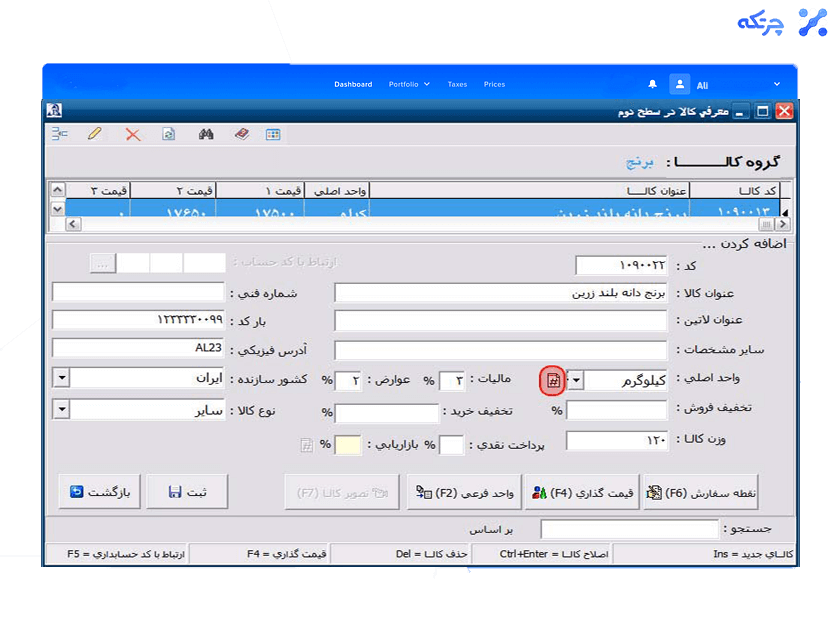Click the book icon in toolbar

[x=242, y=134]
